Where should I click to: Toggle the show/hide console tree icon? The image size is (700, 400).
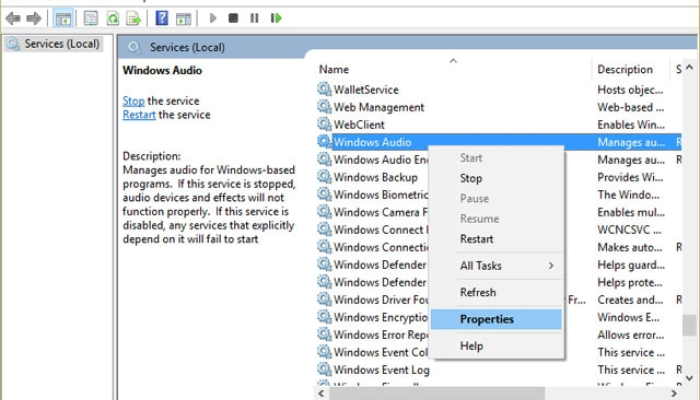(63, 18)
